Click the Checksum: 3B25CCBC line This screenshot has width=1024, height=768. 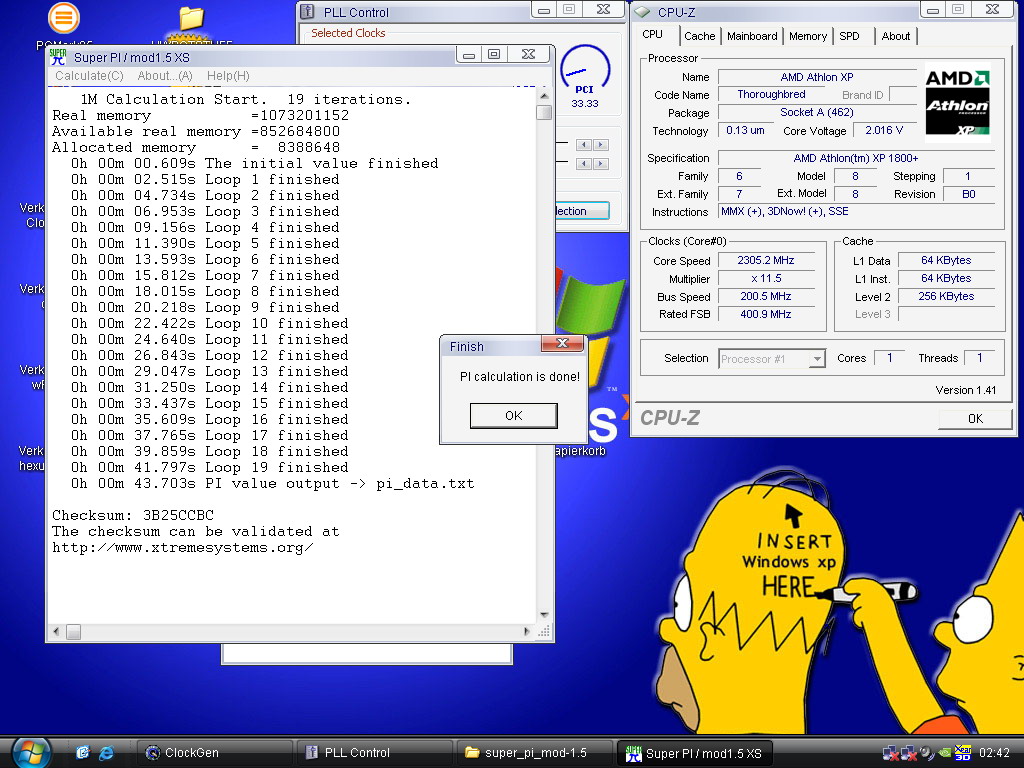[133, 515]
